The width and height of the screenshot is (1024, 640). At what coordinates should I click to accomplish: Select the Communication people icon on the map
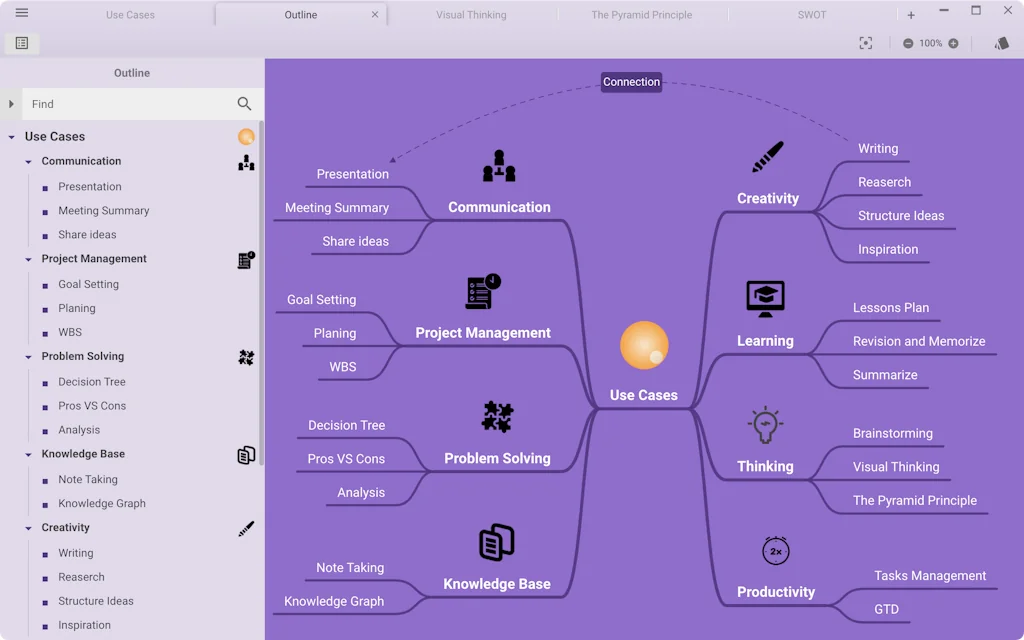(498, 167)
